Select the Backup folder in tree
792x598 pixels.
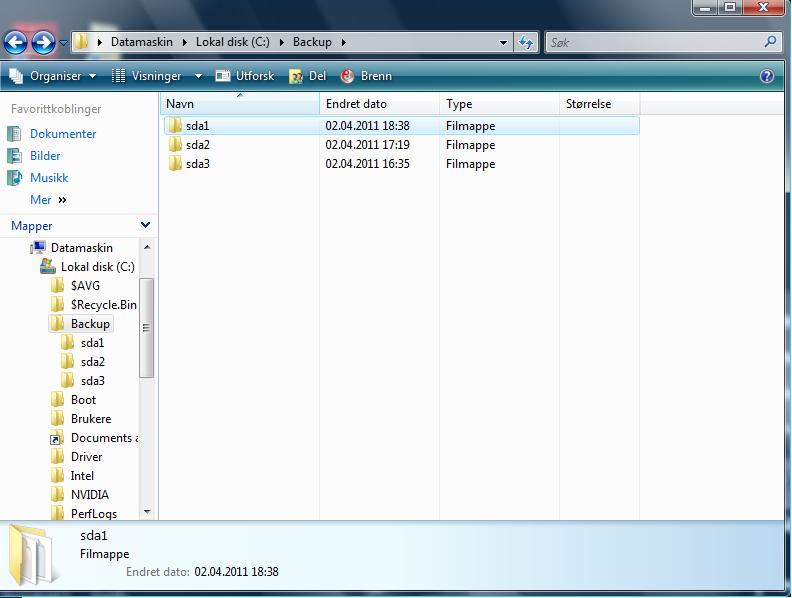(90, 324)
